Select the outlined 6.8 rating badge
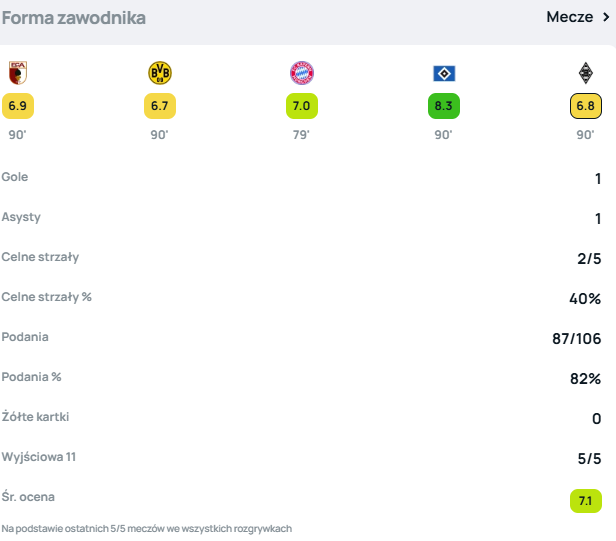 (x=585, y=105)
